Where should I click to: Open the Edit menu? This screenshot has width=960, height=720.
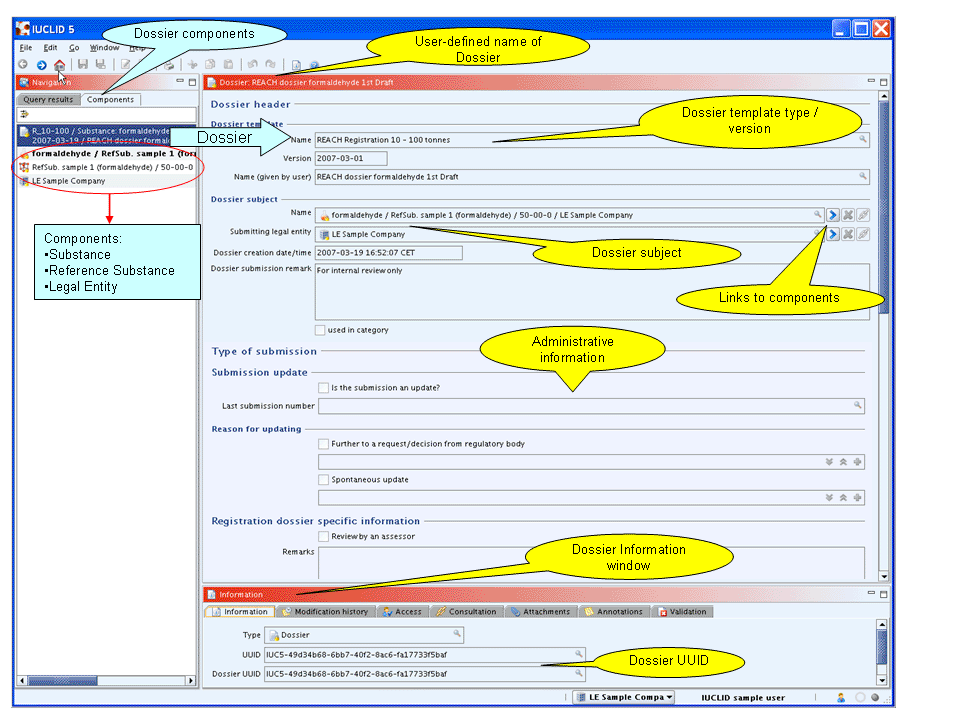click(x=50, y=47)
